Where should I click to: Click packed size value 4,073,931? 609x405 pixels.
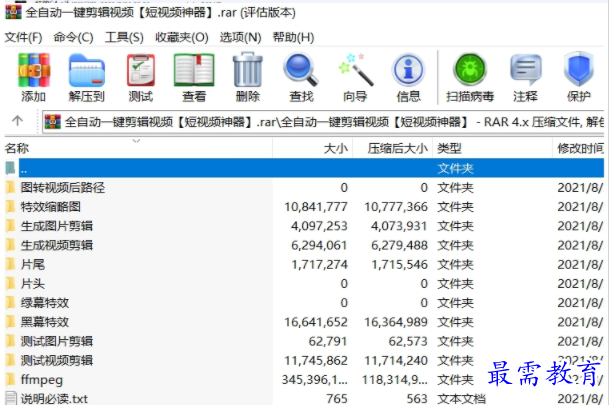(399, 226)
